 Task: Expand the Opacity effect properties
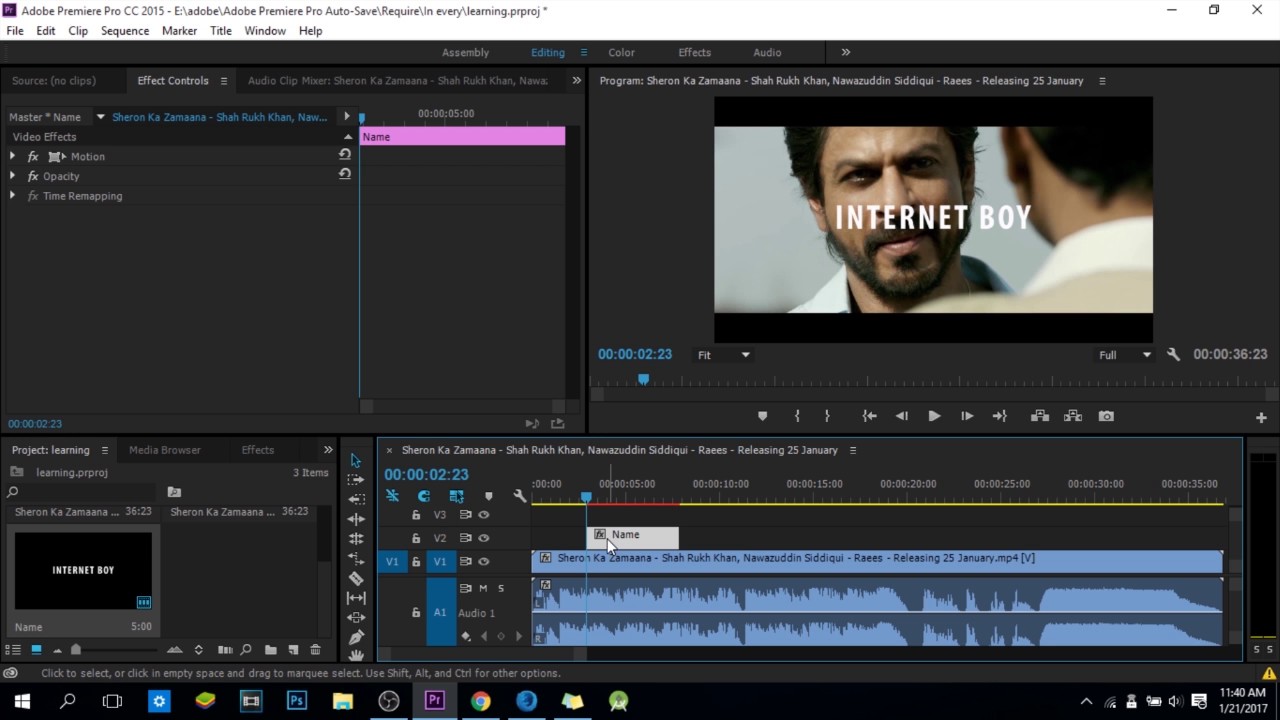(12, 176)
